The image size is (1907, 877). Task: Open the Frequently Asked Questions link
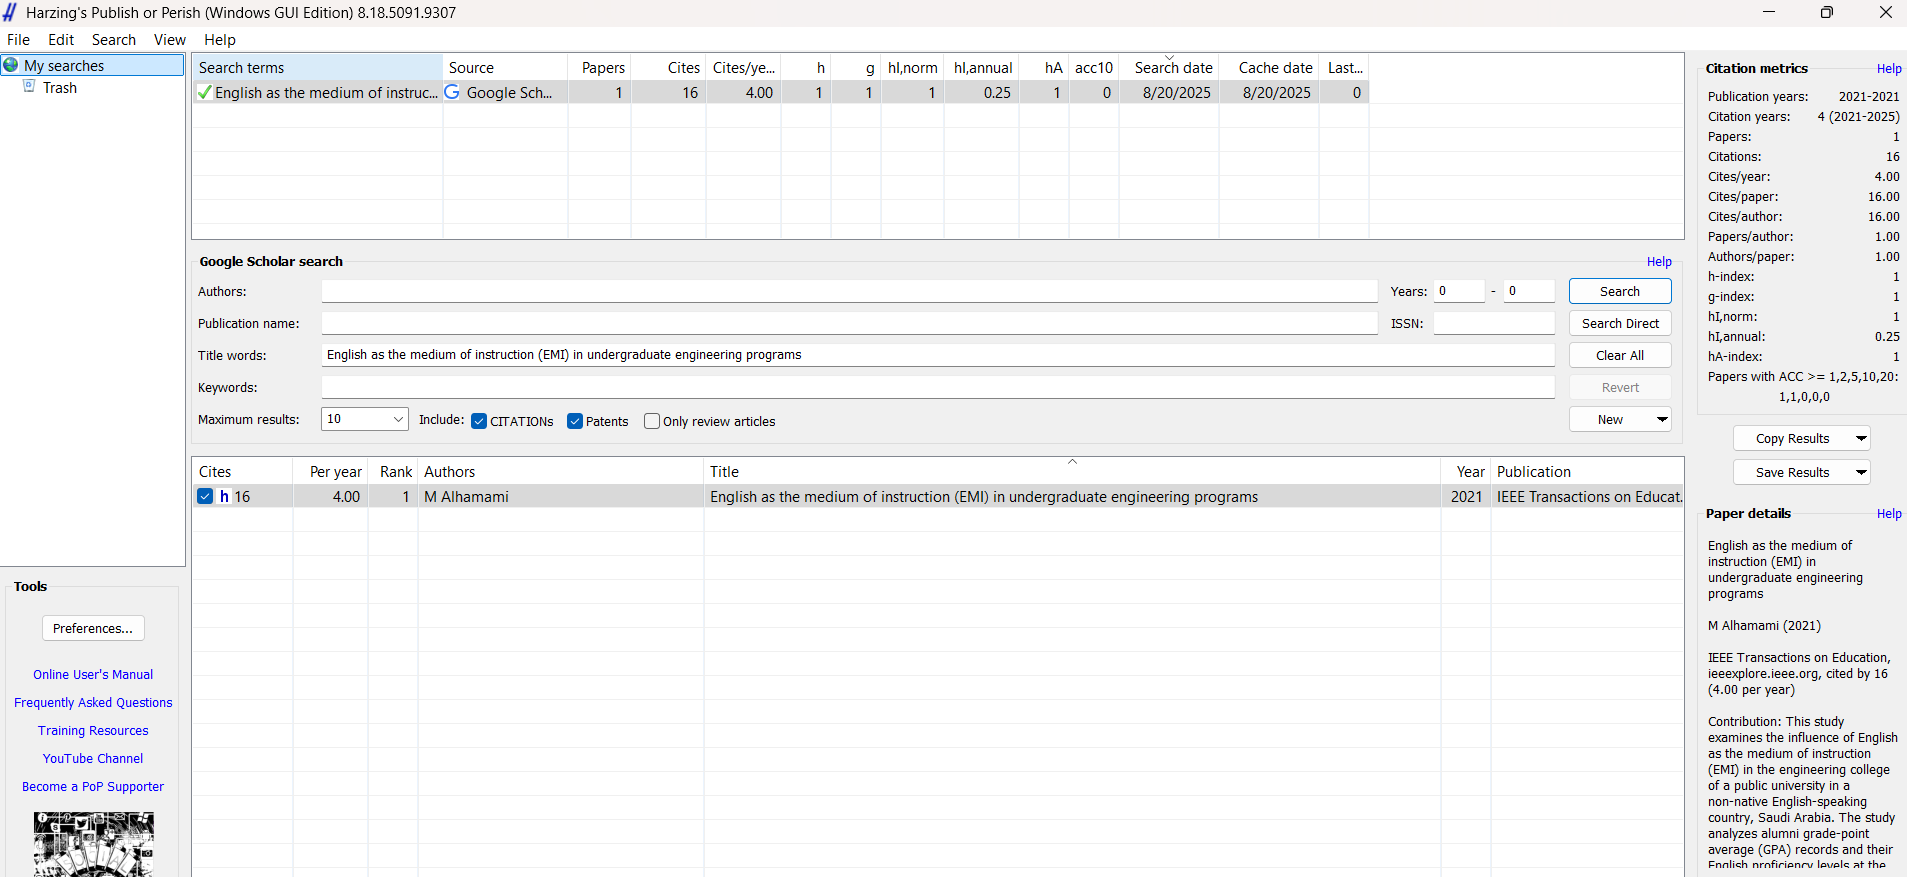point(93,703)
